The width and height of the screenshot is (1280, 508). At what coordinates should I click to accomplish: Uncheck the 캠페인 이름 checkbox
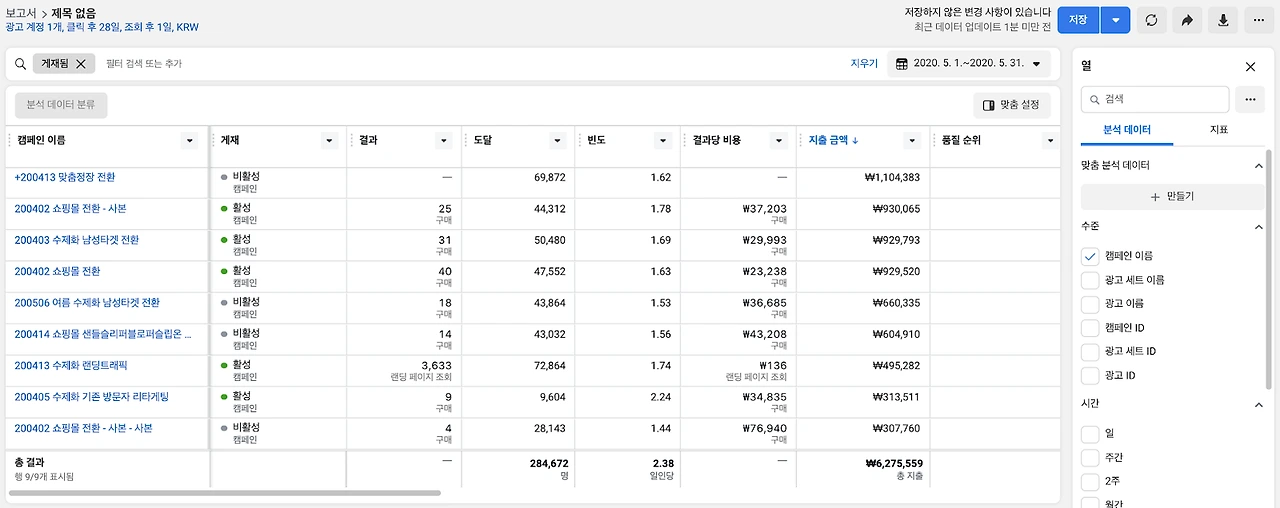point(1090,256)
